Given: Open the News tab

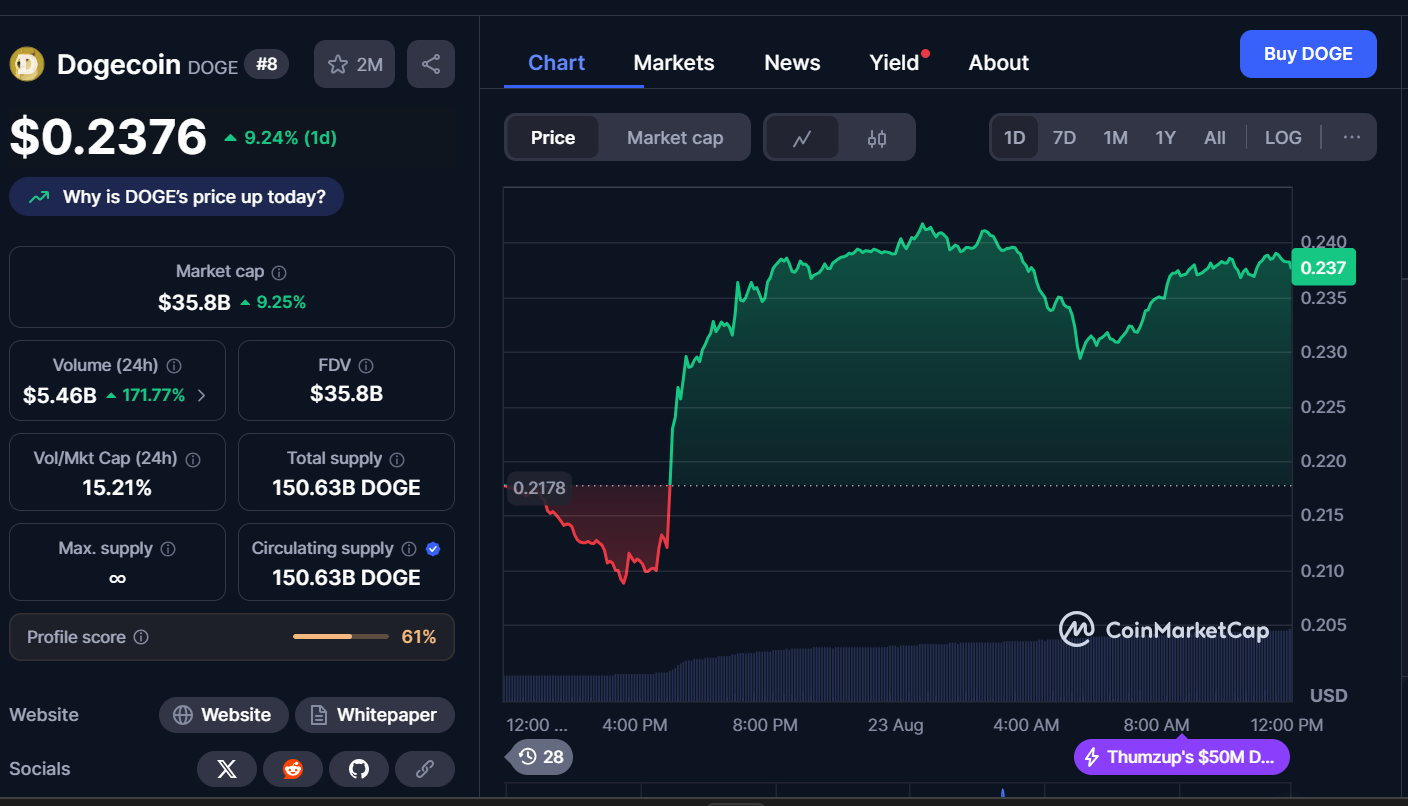Looking at the screenshot, I should 792,62.
